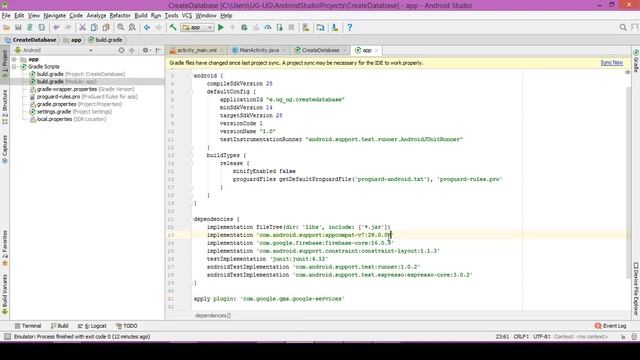The width and height of the screenshot is (640, 360).
Task: Click the Search Everywhere magnifier icon
Action: point(623,27)
